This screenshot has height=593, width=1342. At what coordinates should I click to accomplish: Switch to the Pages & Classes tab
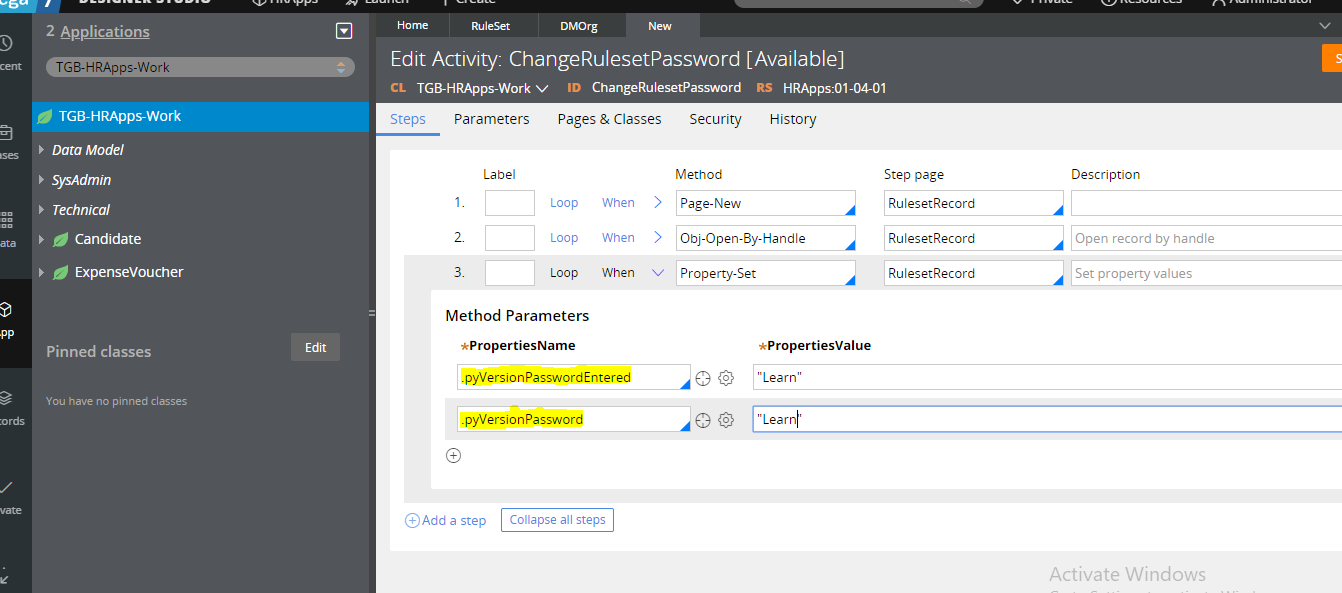tap(609, 119)
